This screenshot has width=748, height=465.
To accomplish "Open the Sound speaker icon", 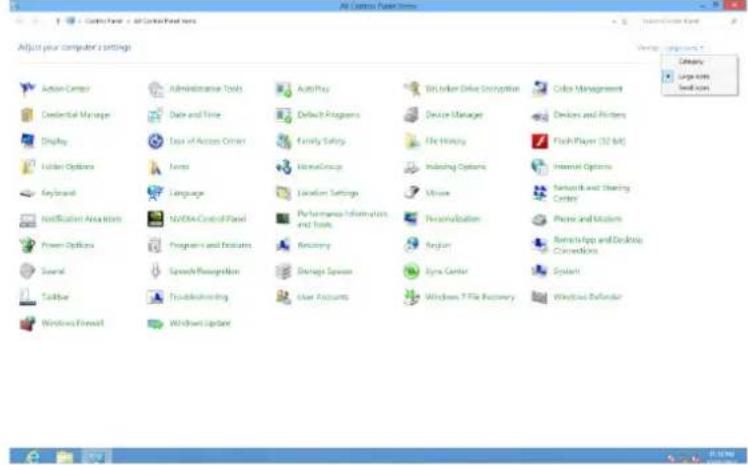I will 28,271.
